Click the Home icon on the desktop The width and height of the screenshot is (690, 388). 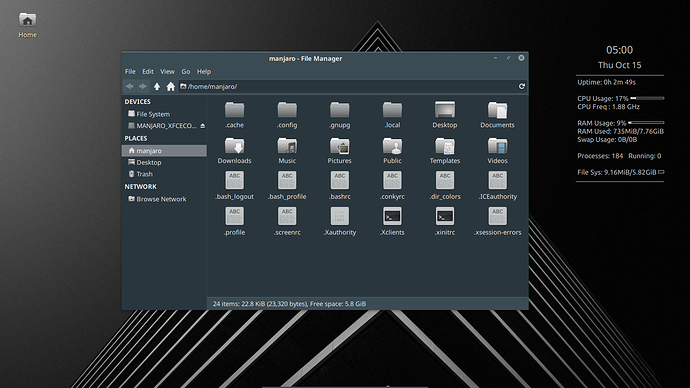click(27, 25)
